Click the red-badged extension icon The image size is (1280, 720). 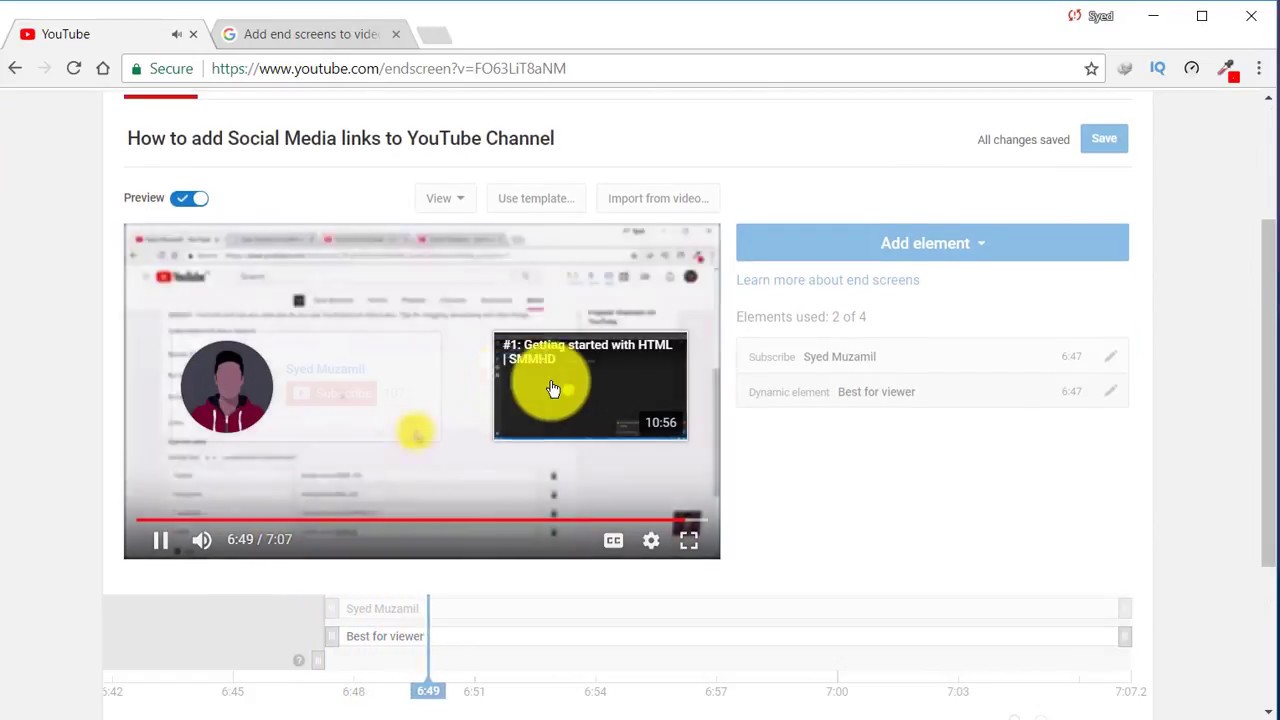(x=1227, y=69)
